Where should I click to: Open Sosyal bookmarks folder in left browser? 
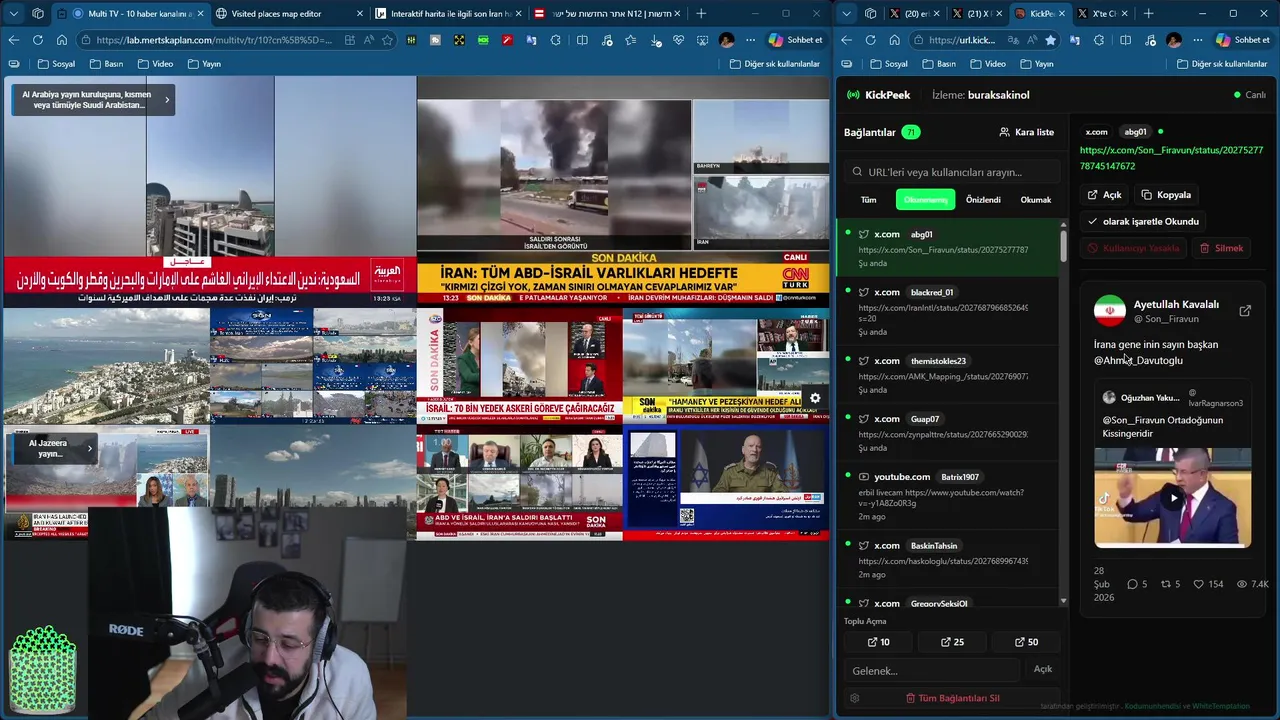(56, 64)
